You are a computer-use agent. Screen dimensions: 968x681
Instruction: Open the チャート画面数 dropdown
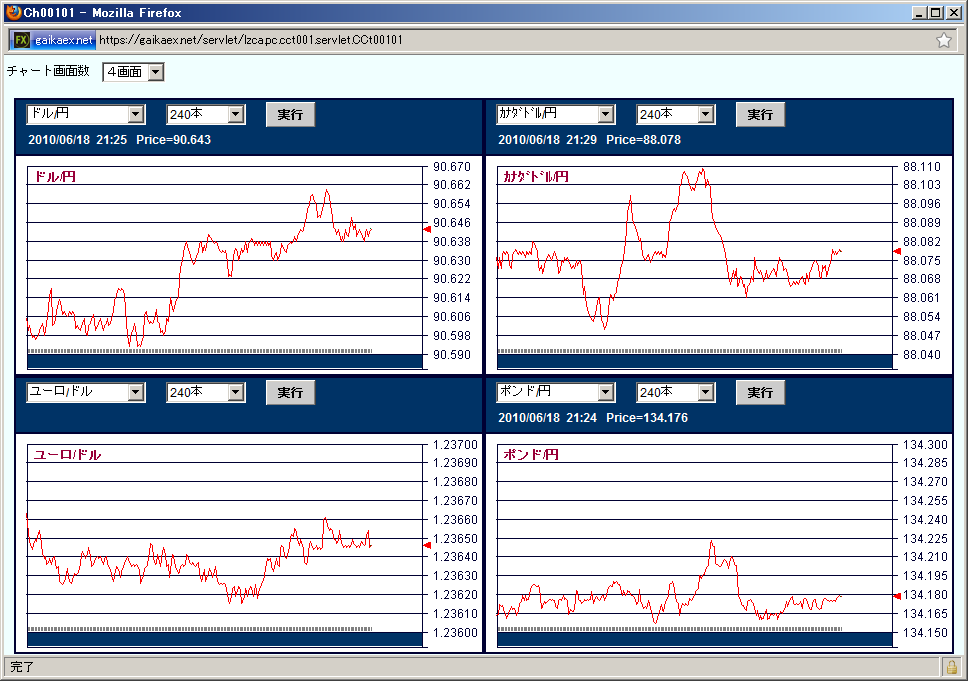pos(133,72)
